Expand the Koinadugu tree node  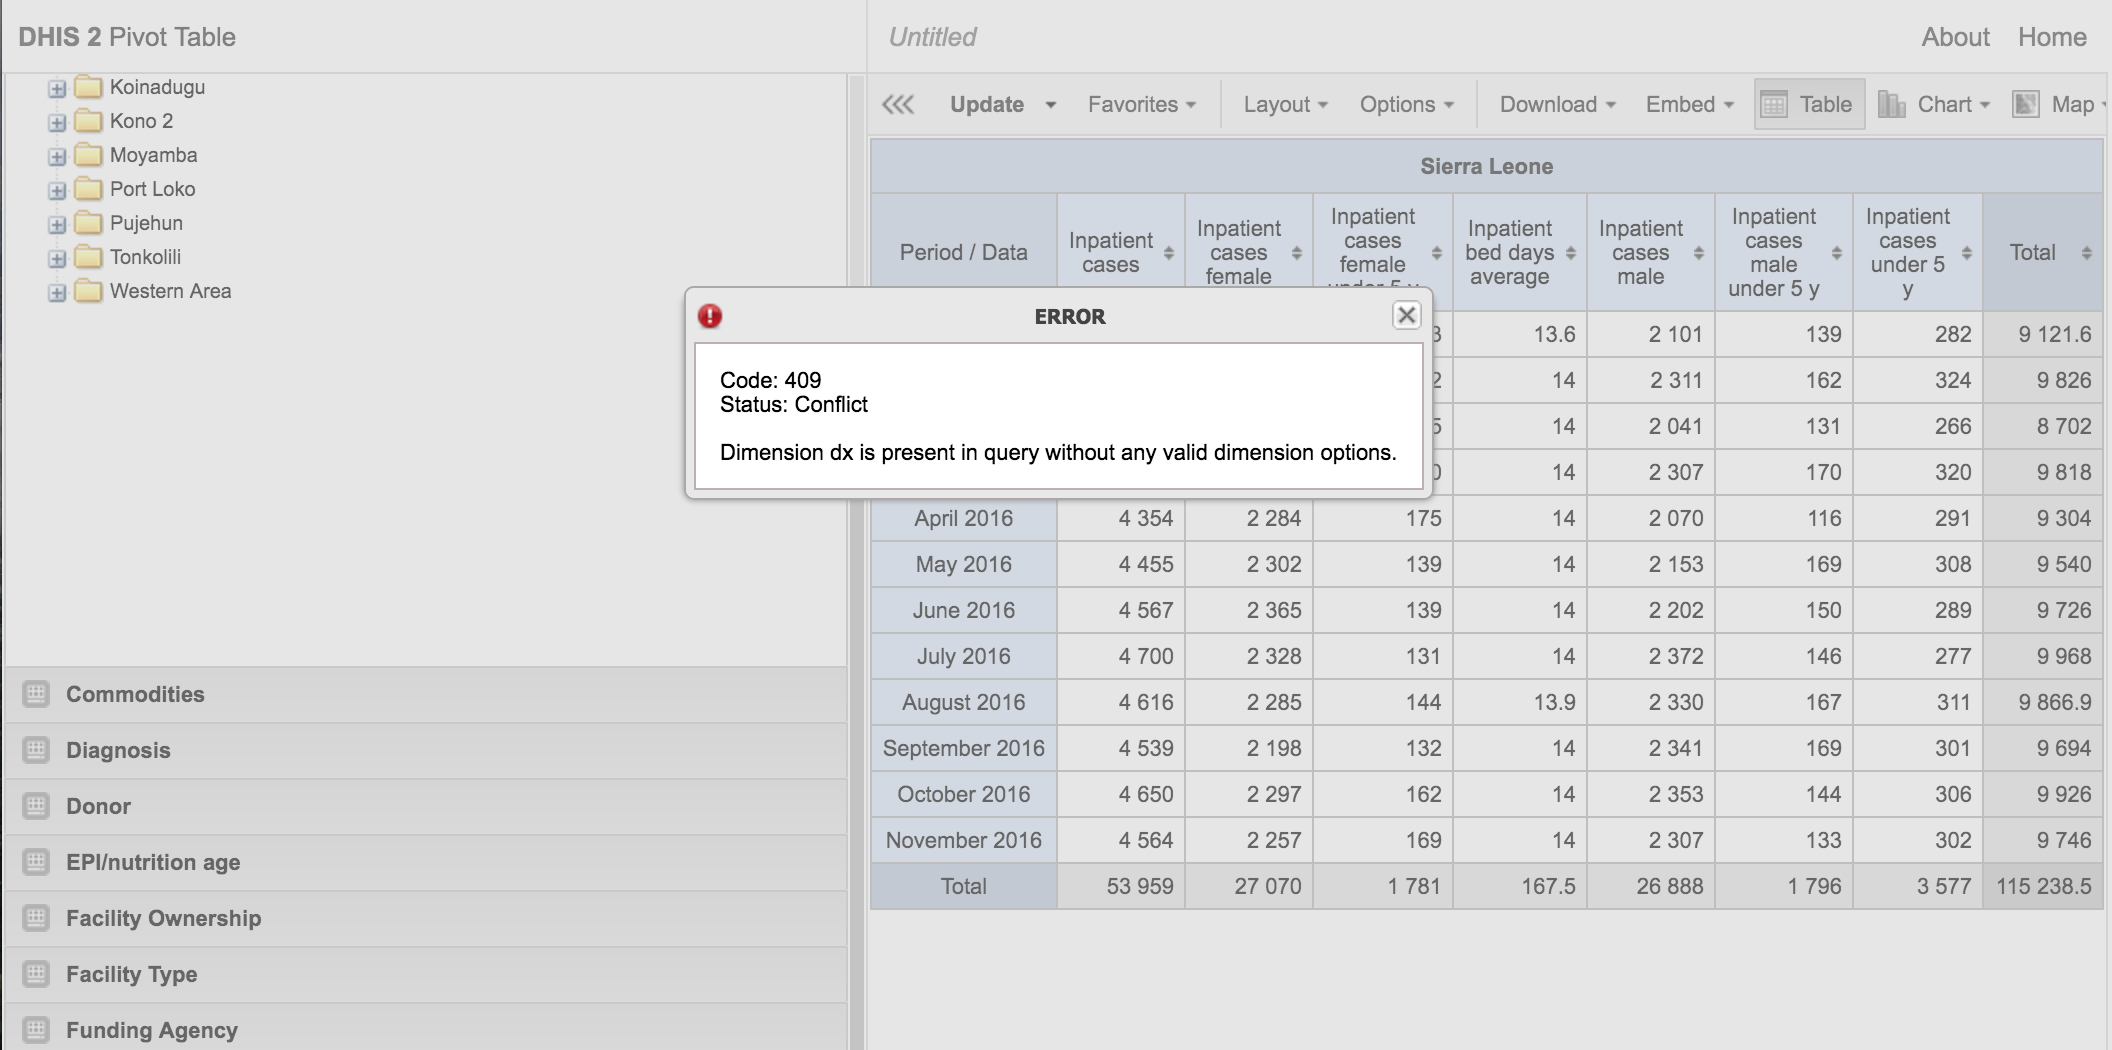(57, 88)
